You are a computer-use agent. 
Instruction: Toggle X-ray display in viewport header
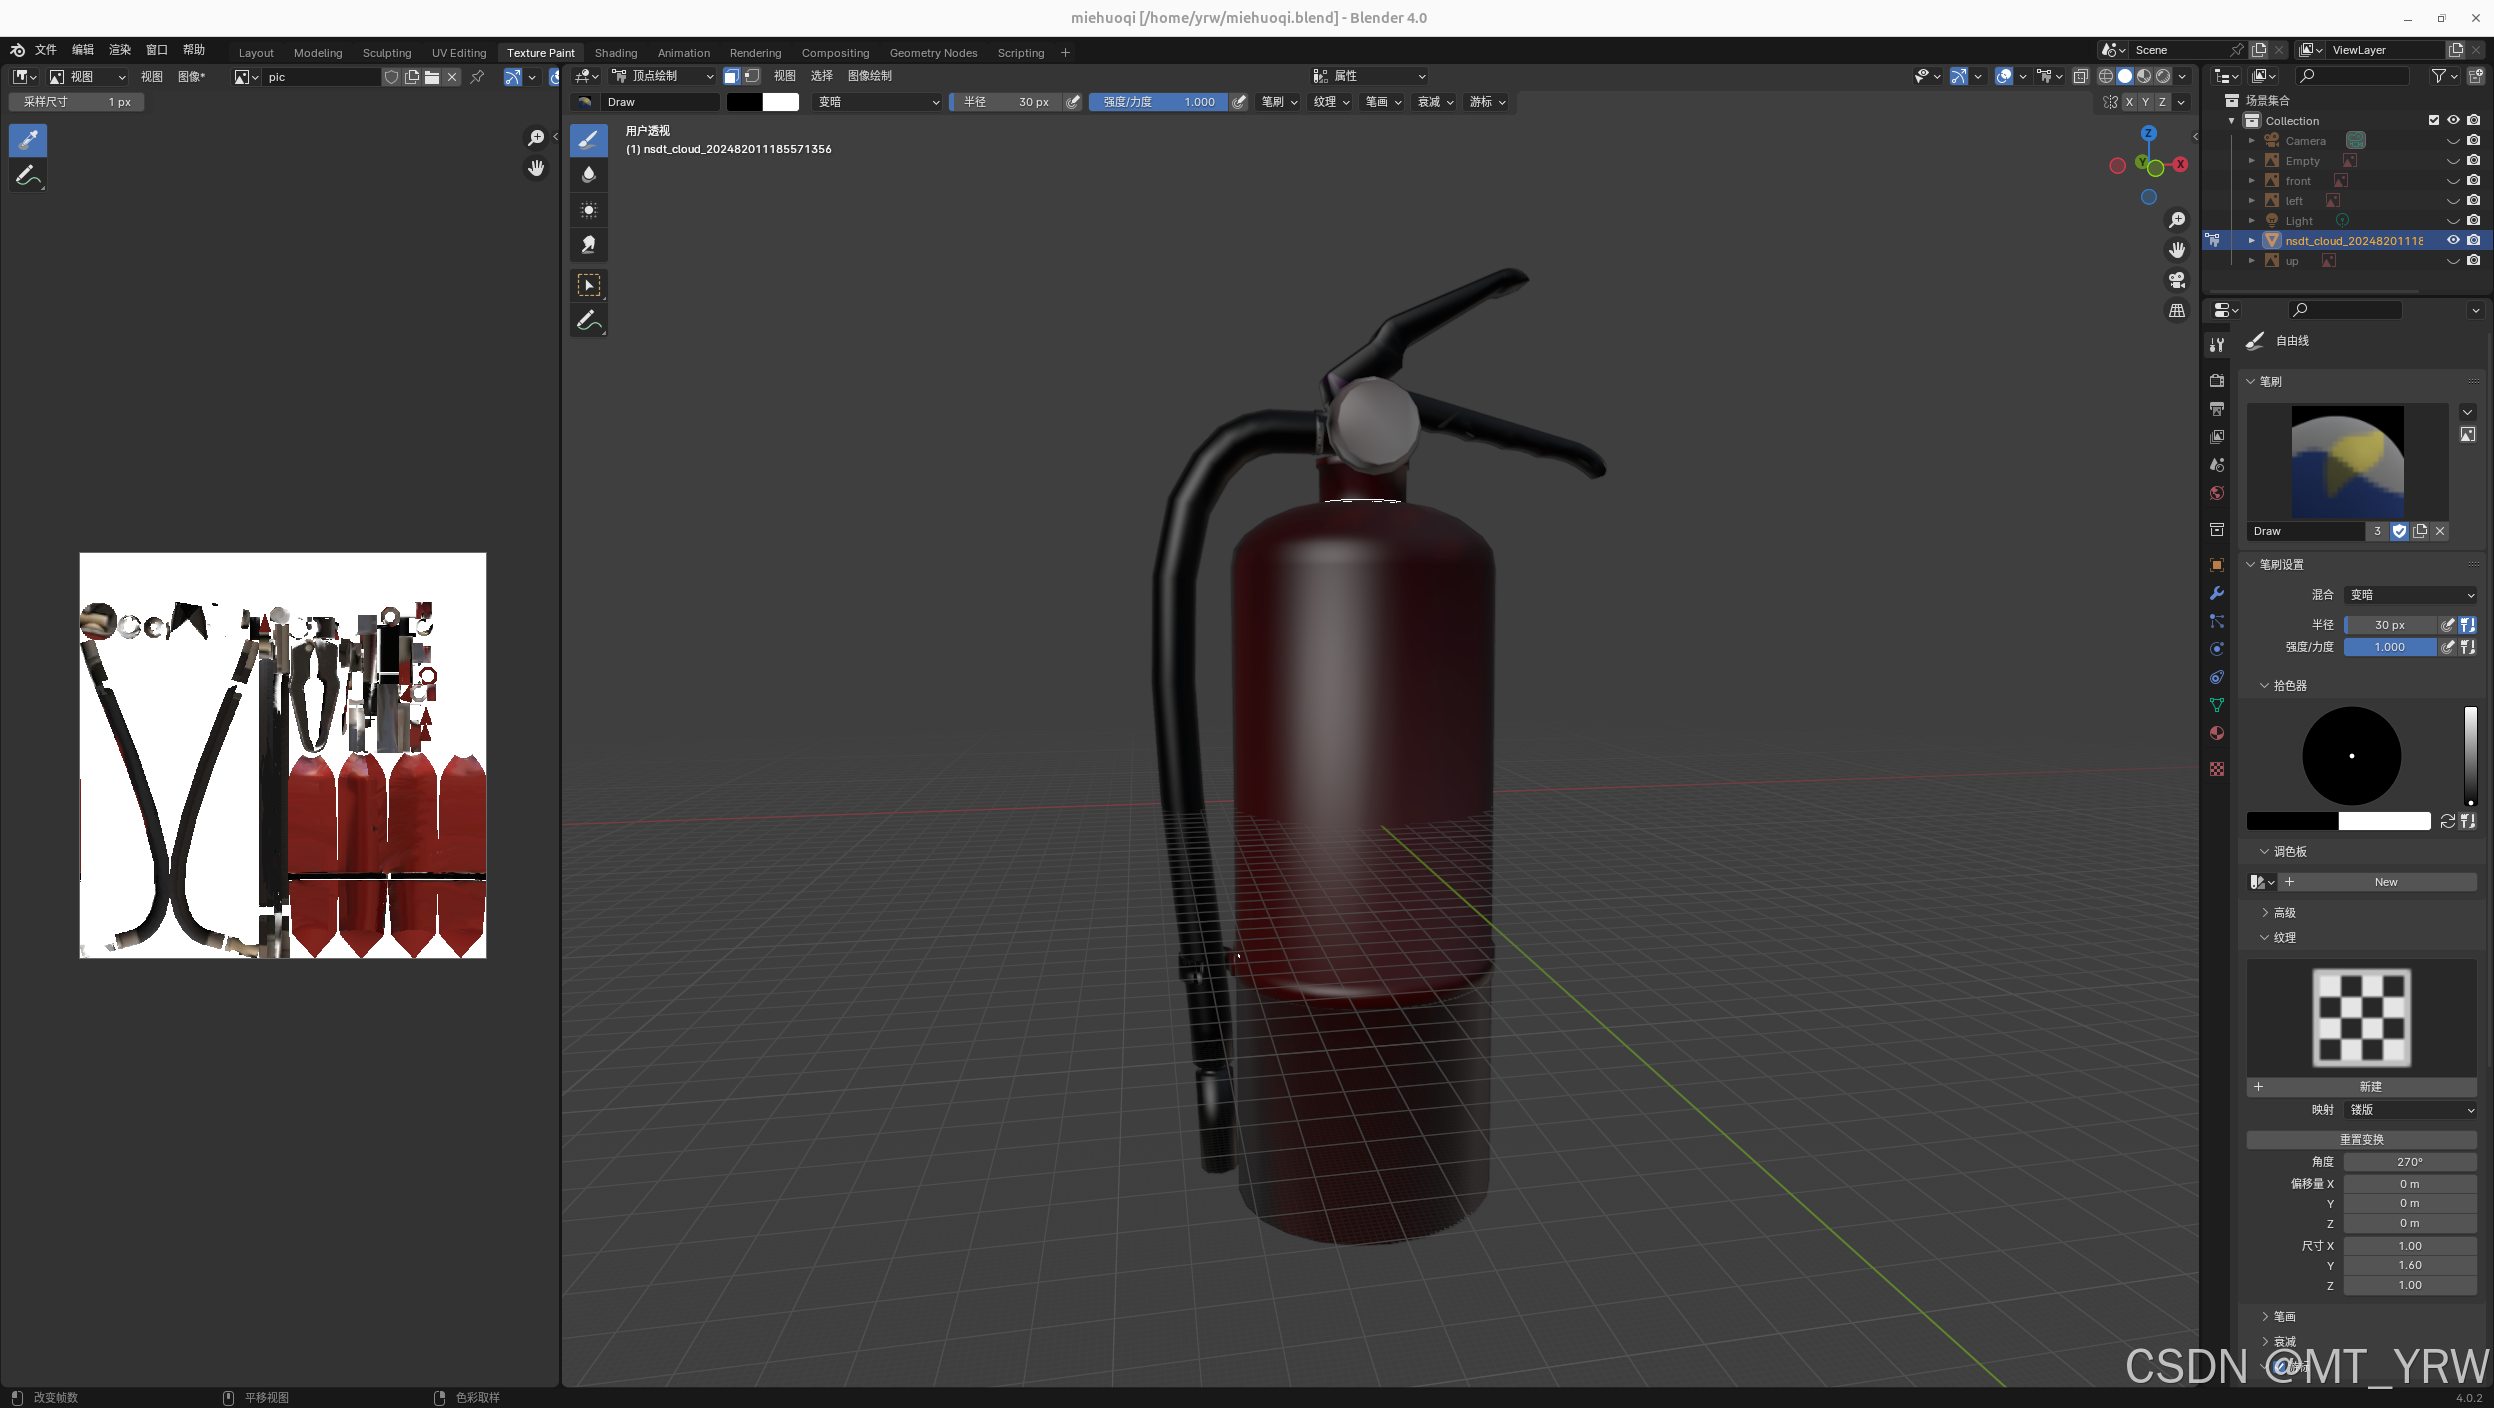[x=2081, y=76]
